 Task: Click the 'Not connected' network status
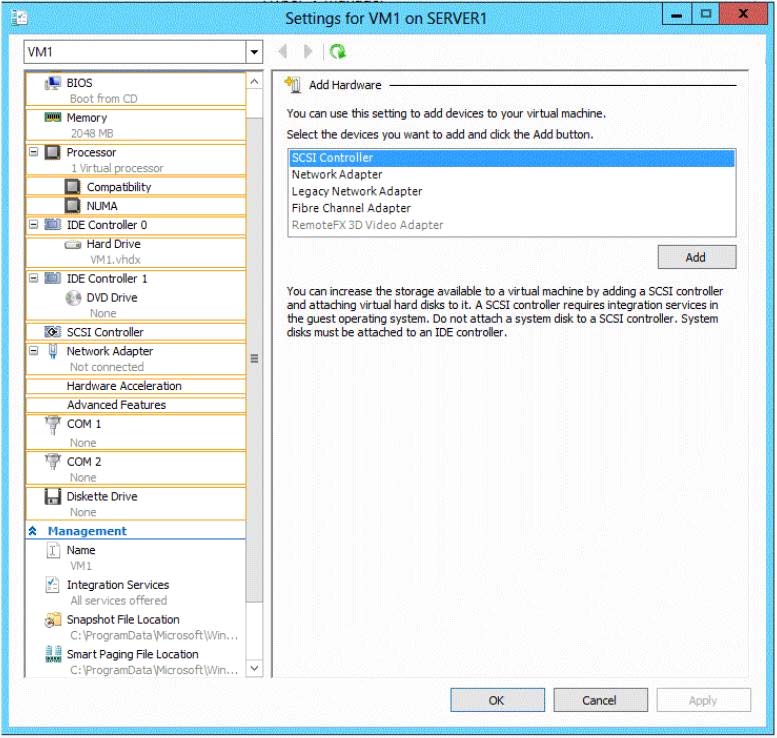pyautogui.click(x=107, y=367)
